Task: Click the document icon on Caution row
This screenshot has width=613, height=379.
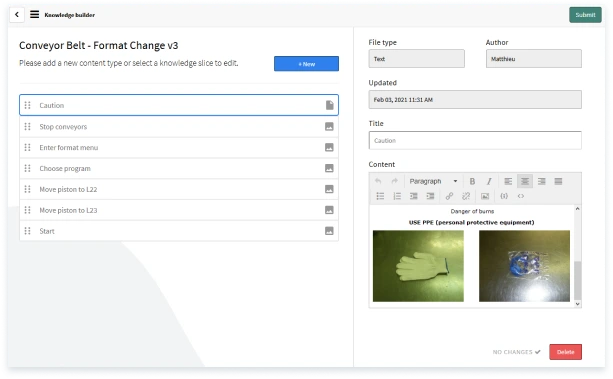Action: pos(330,105)
